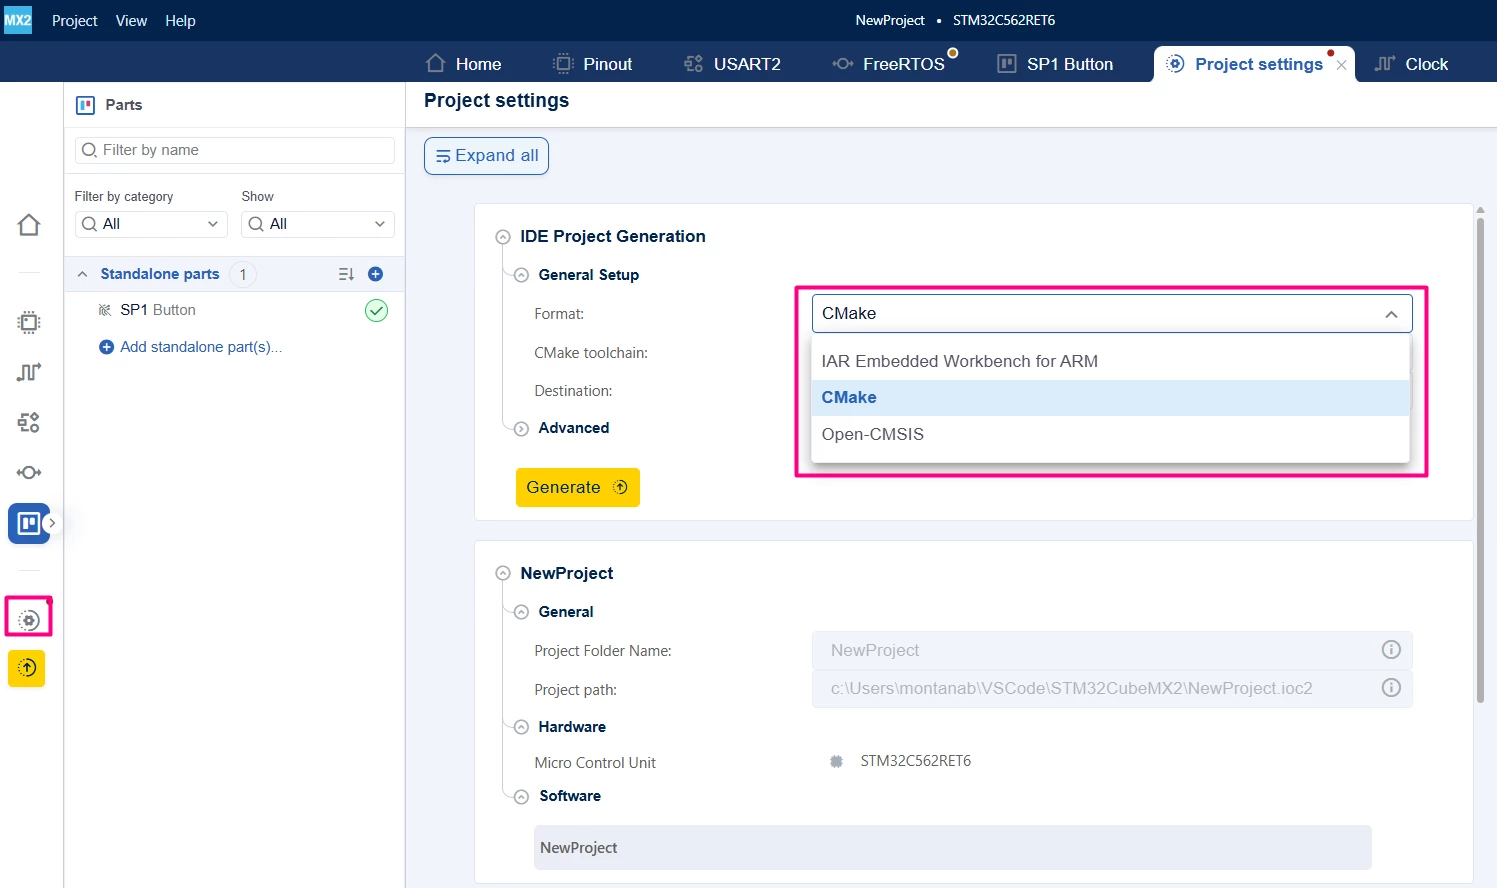Screen dimensions: 1497x888
Task: Click the Standalone parts count badge
Action: 243,274
